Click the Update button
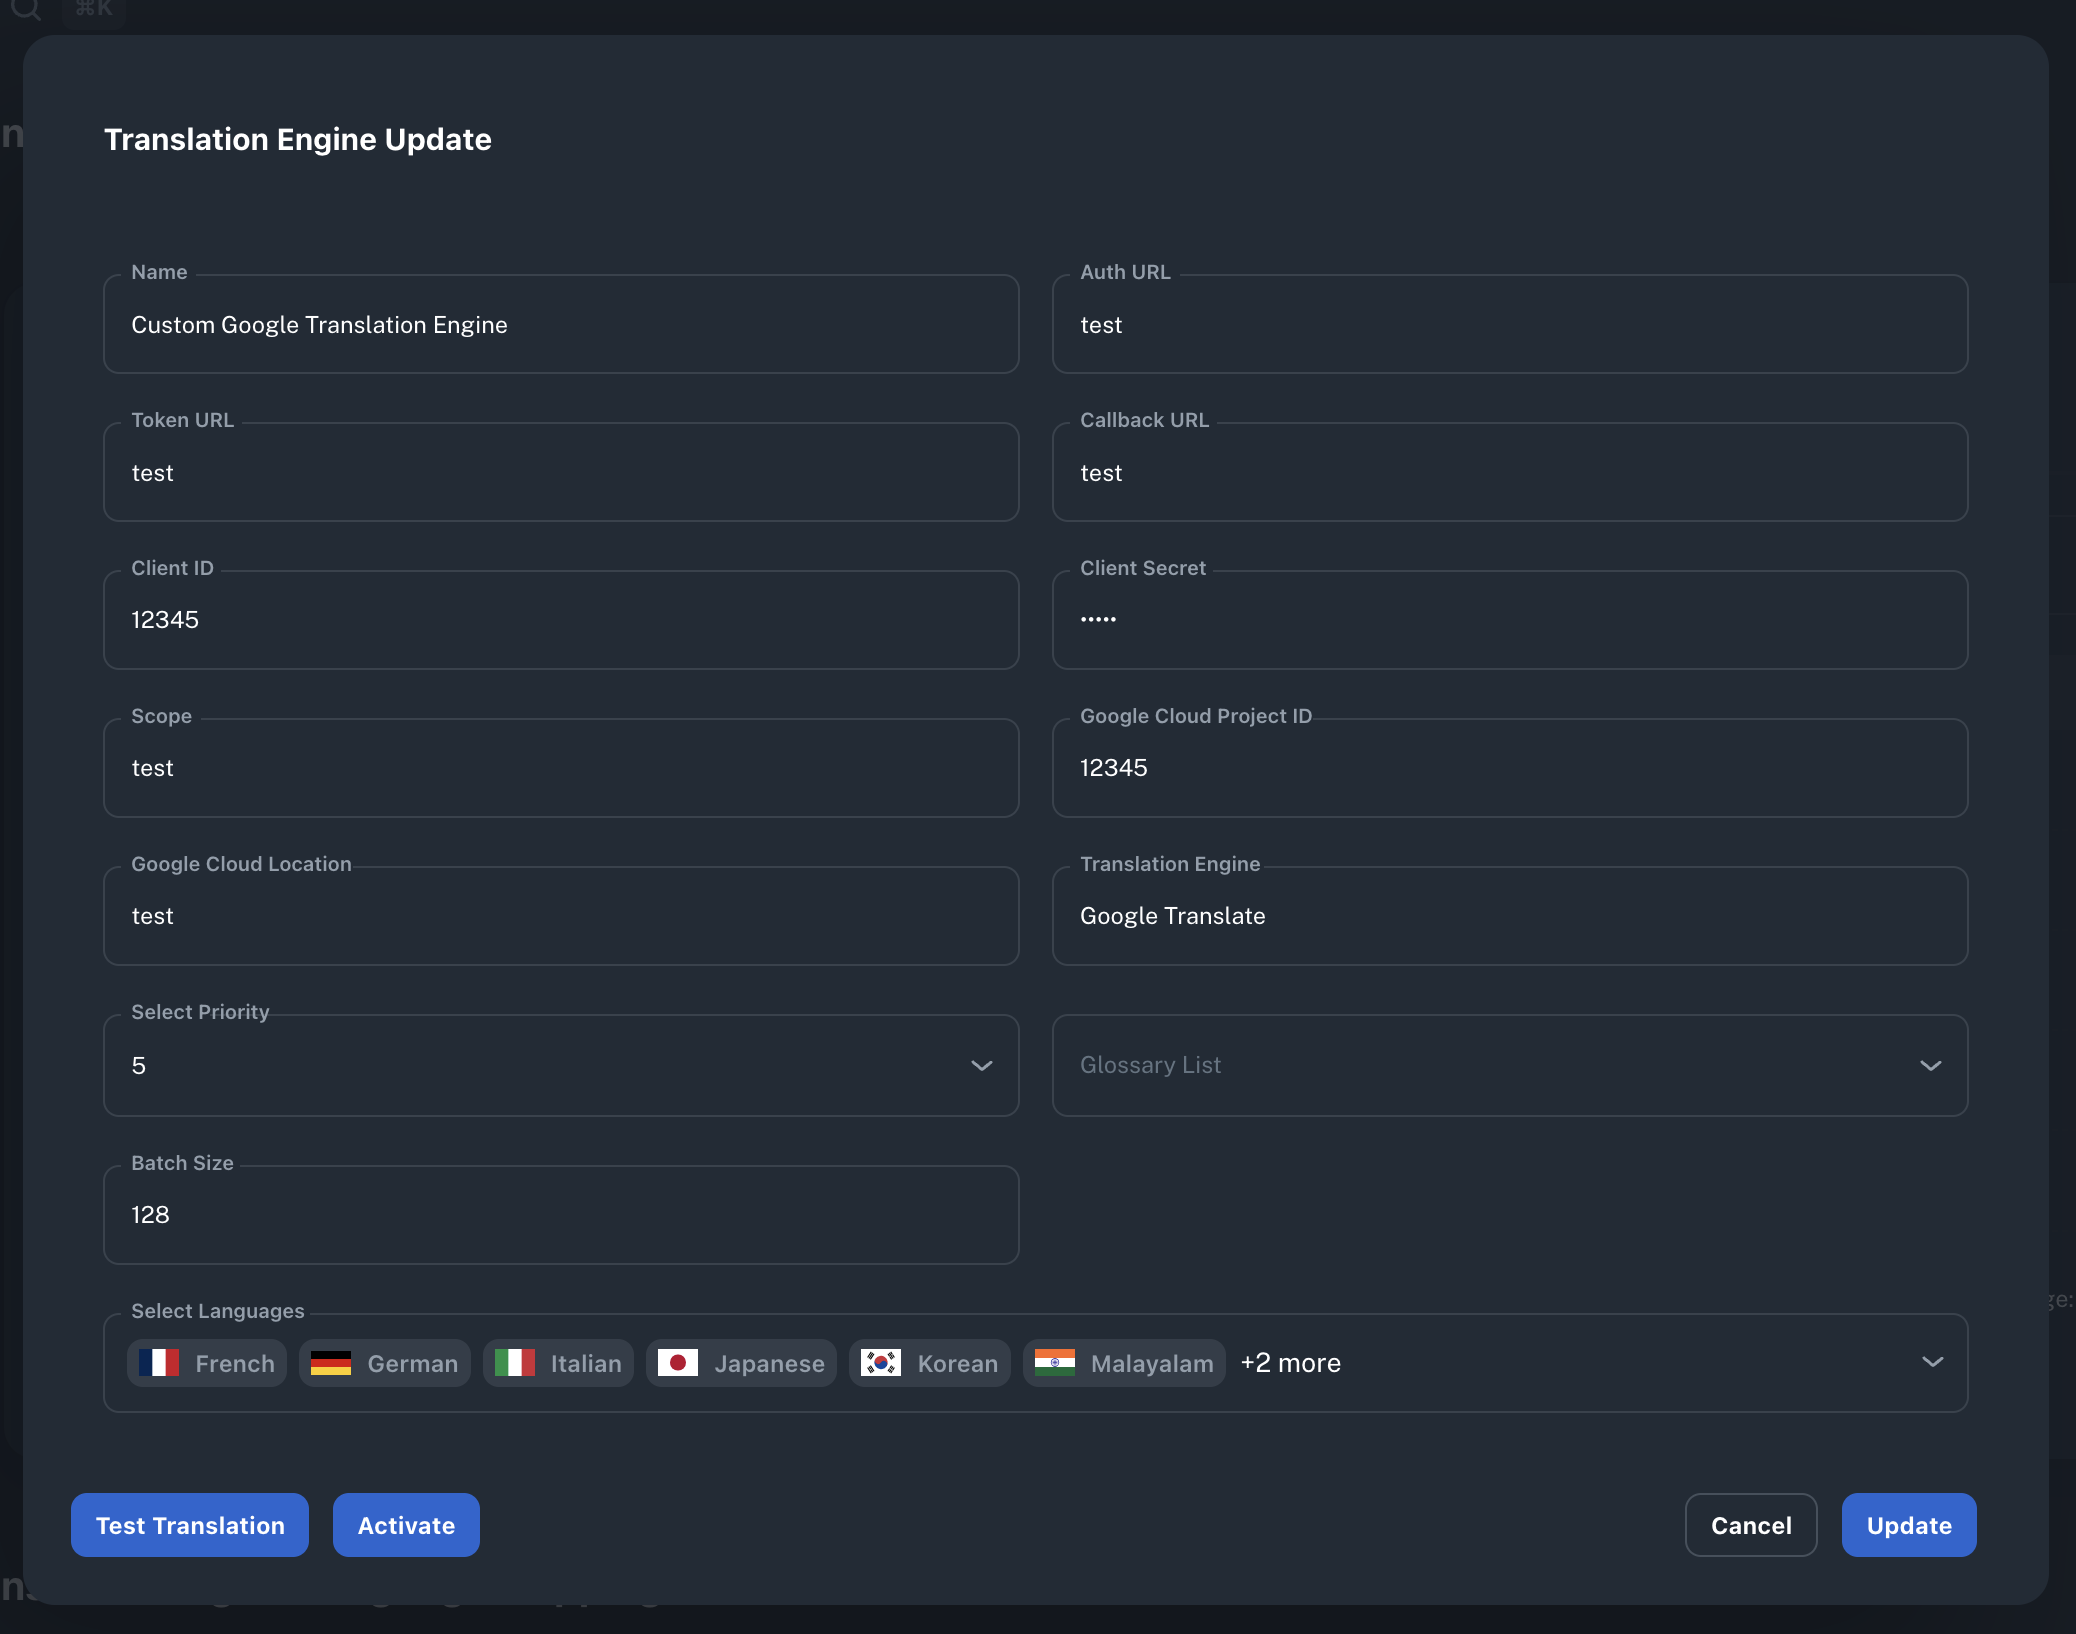 (1909, 1525)
